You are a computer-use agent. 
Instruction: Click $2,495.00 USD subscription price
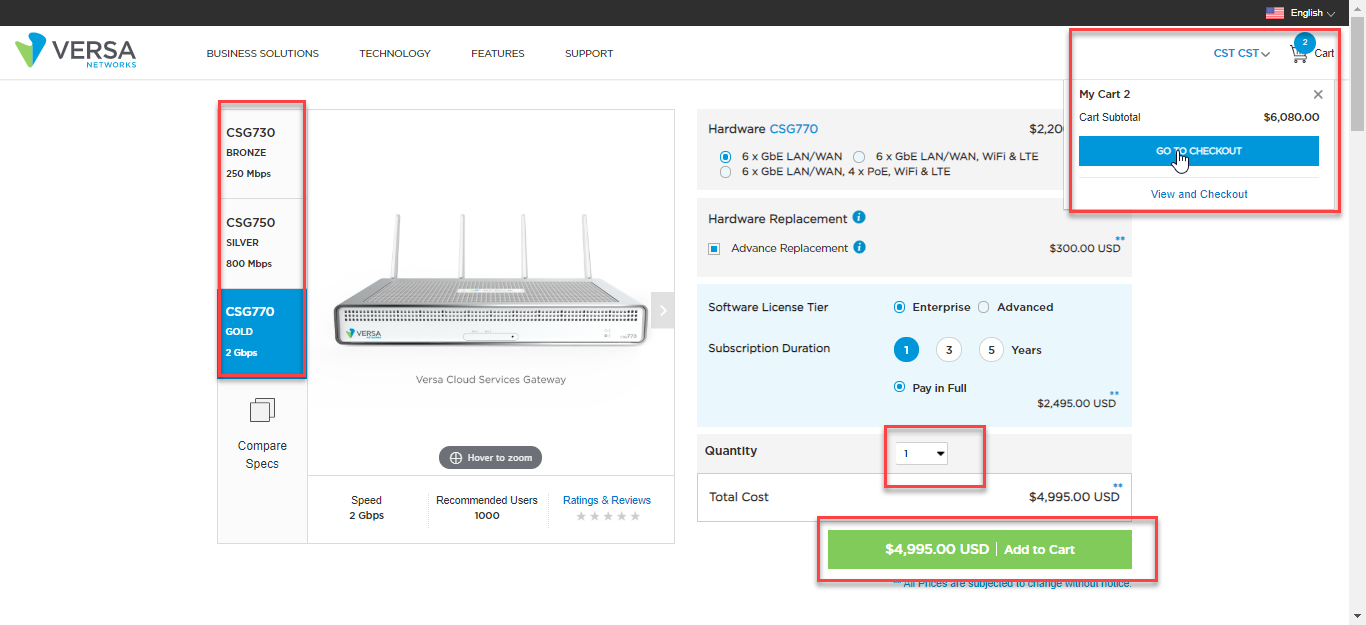pos(1076,404)
